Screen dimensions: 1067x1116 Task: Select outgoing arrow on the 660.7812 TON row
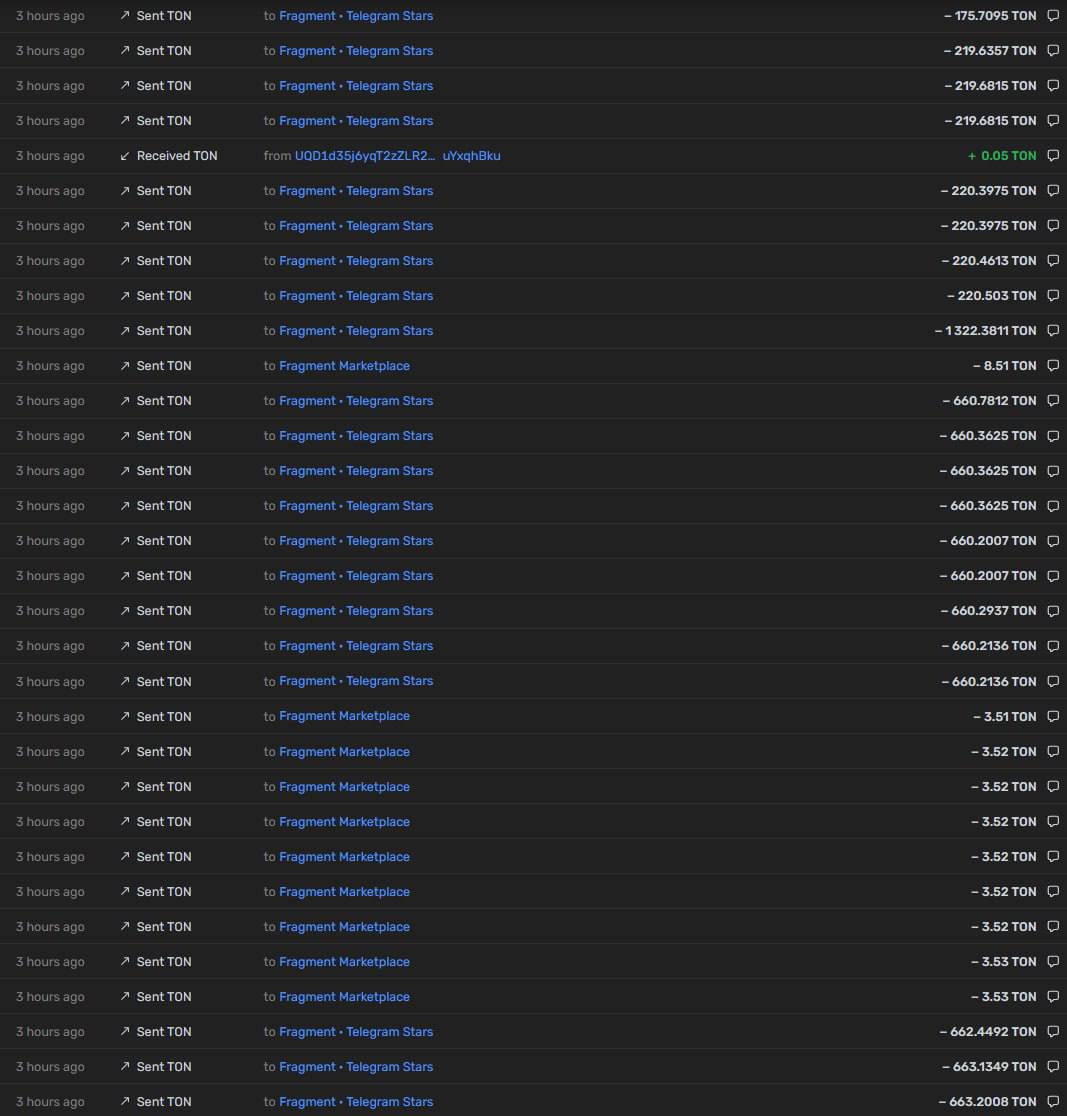125,400
